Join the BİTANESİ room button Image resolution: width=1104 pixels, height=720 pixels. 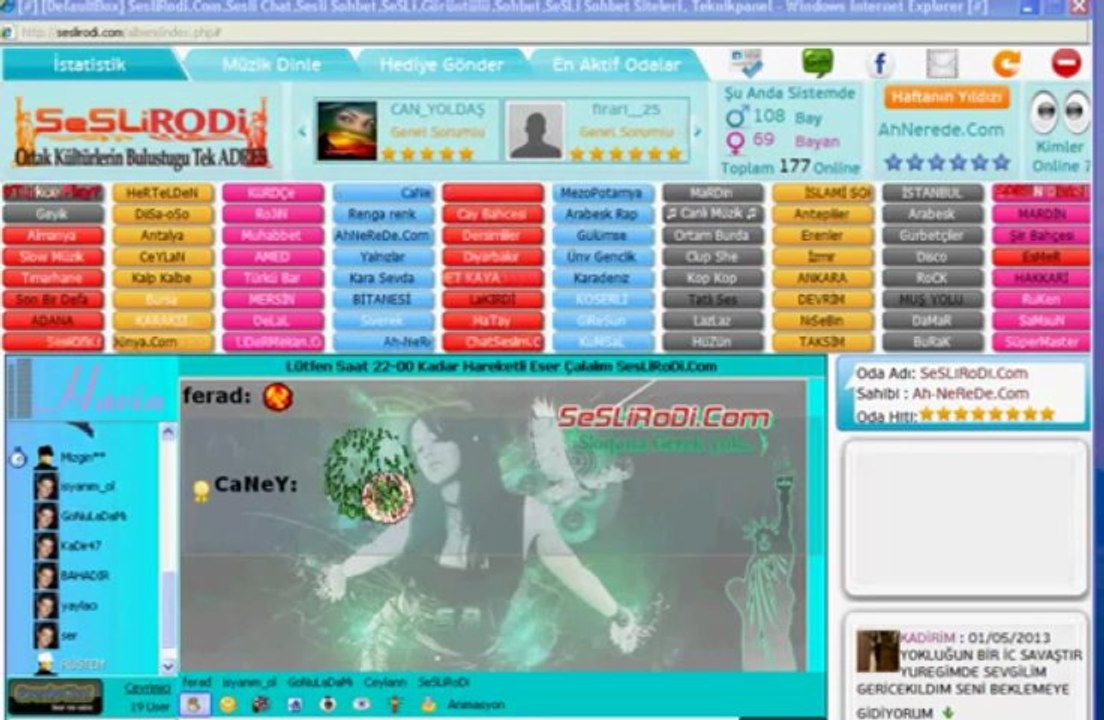click(x=383, y=299)
